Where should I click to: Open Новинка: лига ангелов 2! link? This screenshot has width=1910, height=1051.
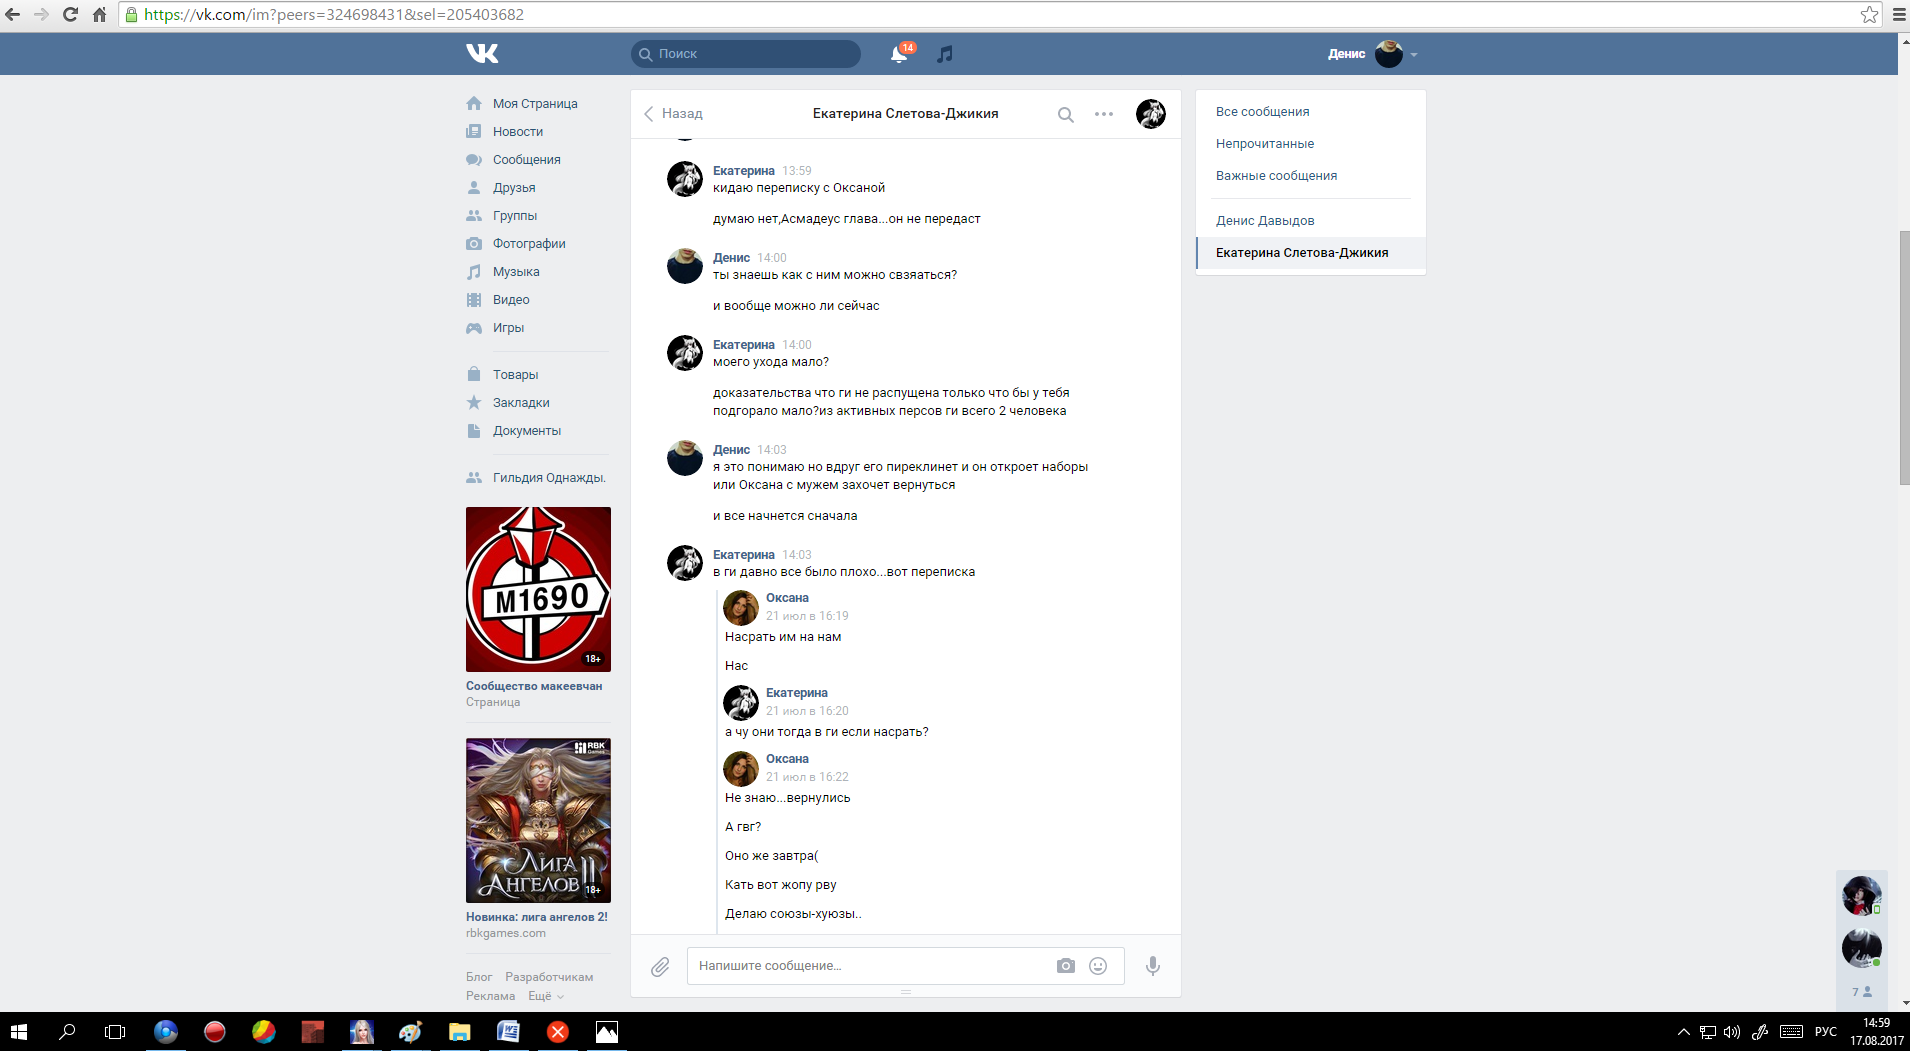(537, 917)
